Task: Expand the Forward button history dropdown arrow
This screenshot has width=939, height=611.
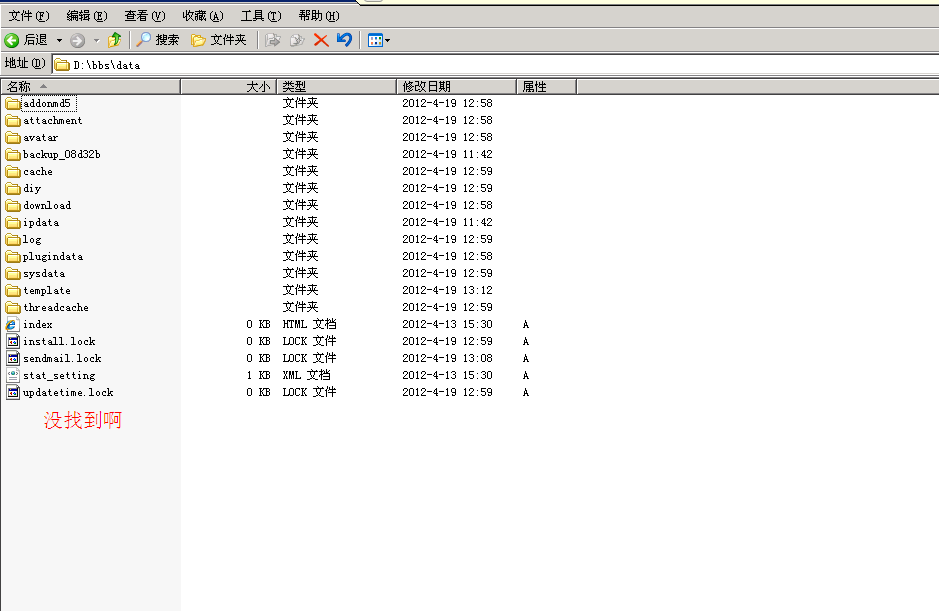Action: click(x=96, y=41)
